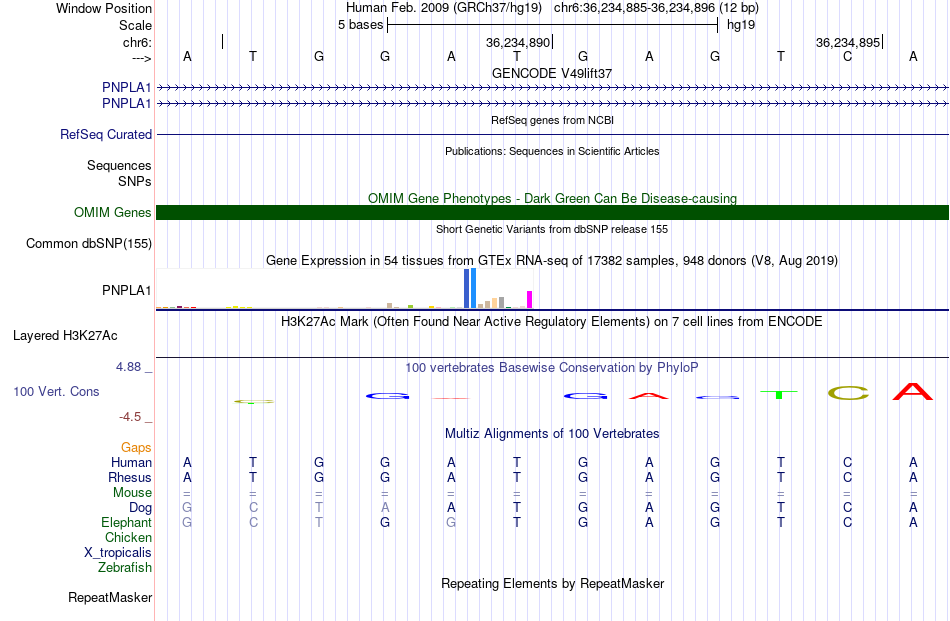Click Publications: Sequences in Scientific Articles title

[x=552, y=151]
